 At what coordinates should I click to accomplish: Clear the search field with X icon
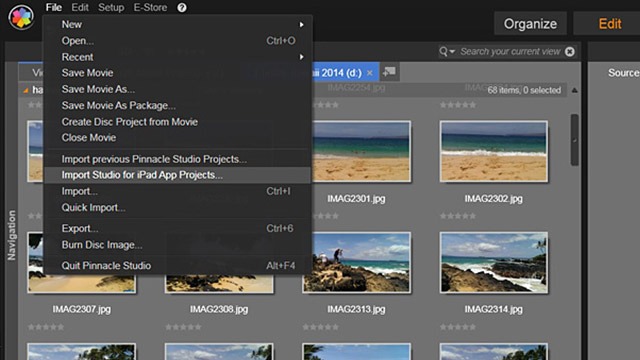tap(570, 52)
